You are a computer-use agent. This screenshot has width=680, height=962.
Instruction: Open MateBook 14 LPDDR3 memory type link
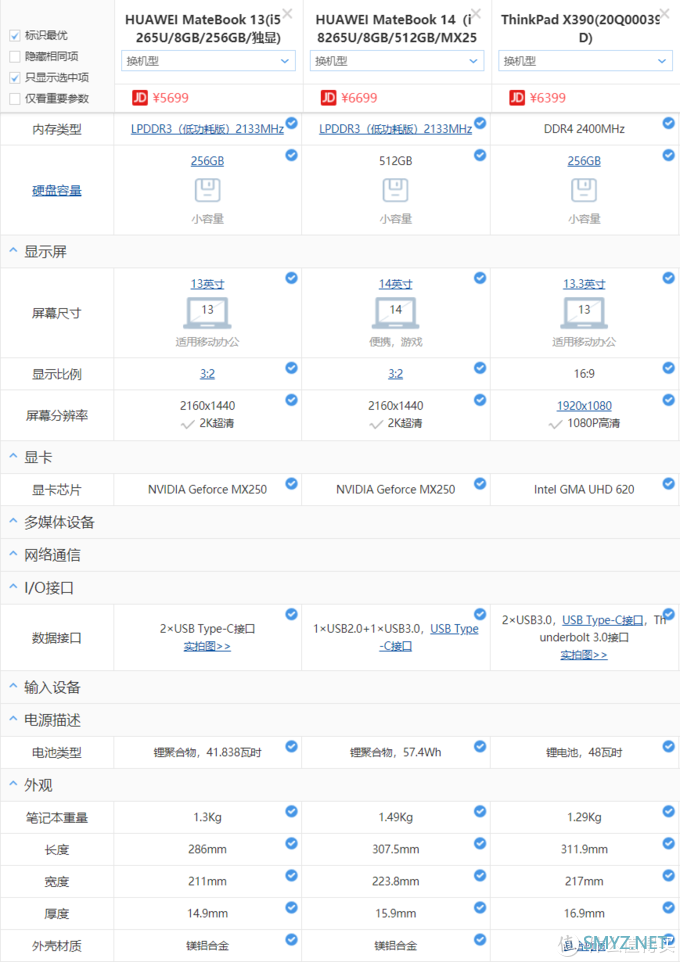click(x=396, y=129)
